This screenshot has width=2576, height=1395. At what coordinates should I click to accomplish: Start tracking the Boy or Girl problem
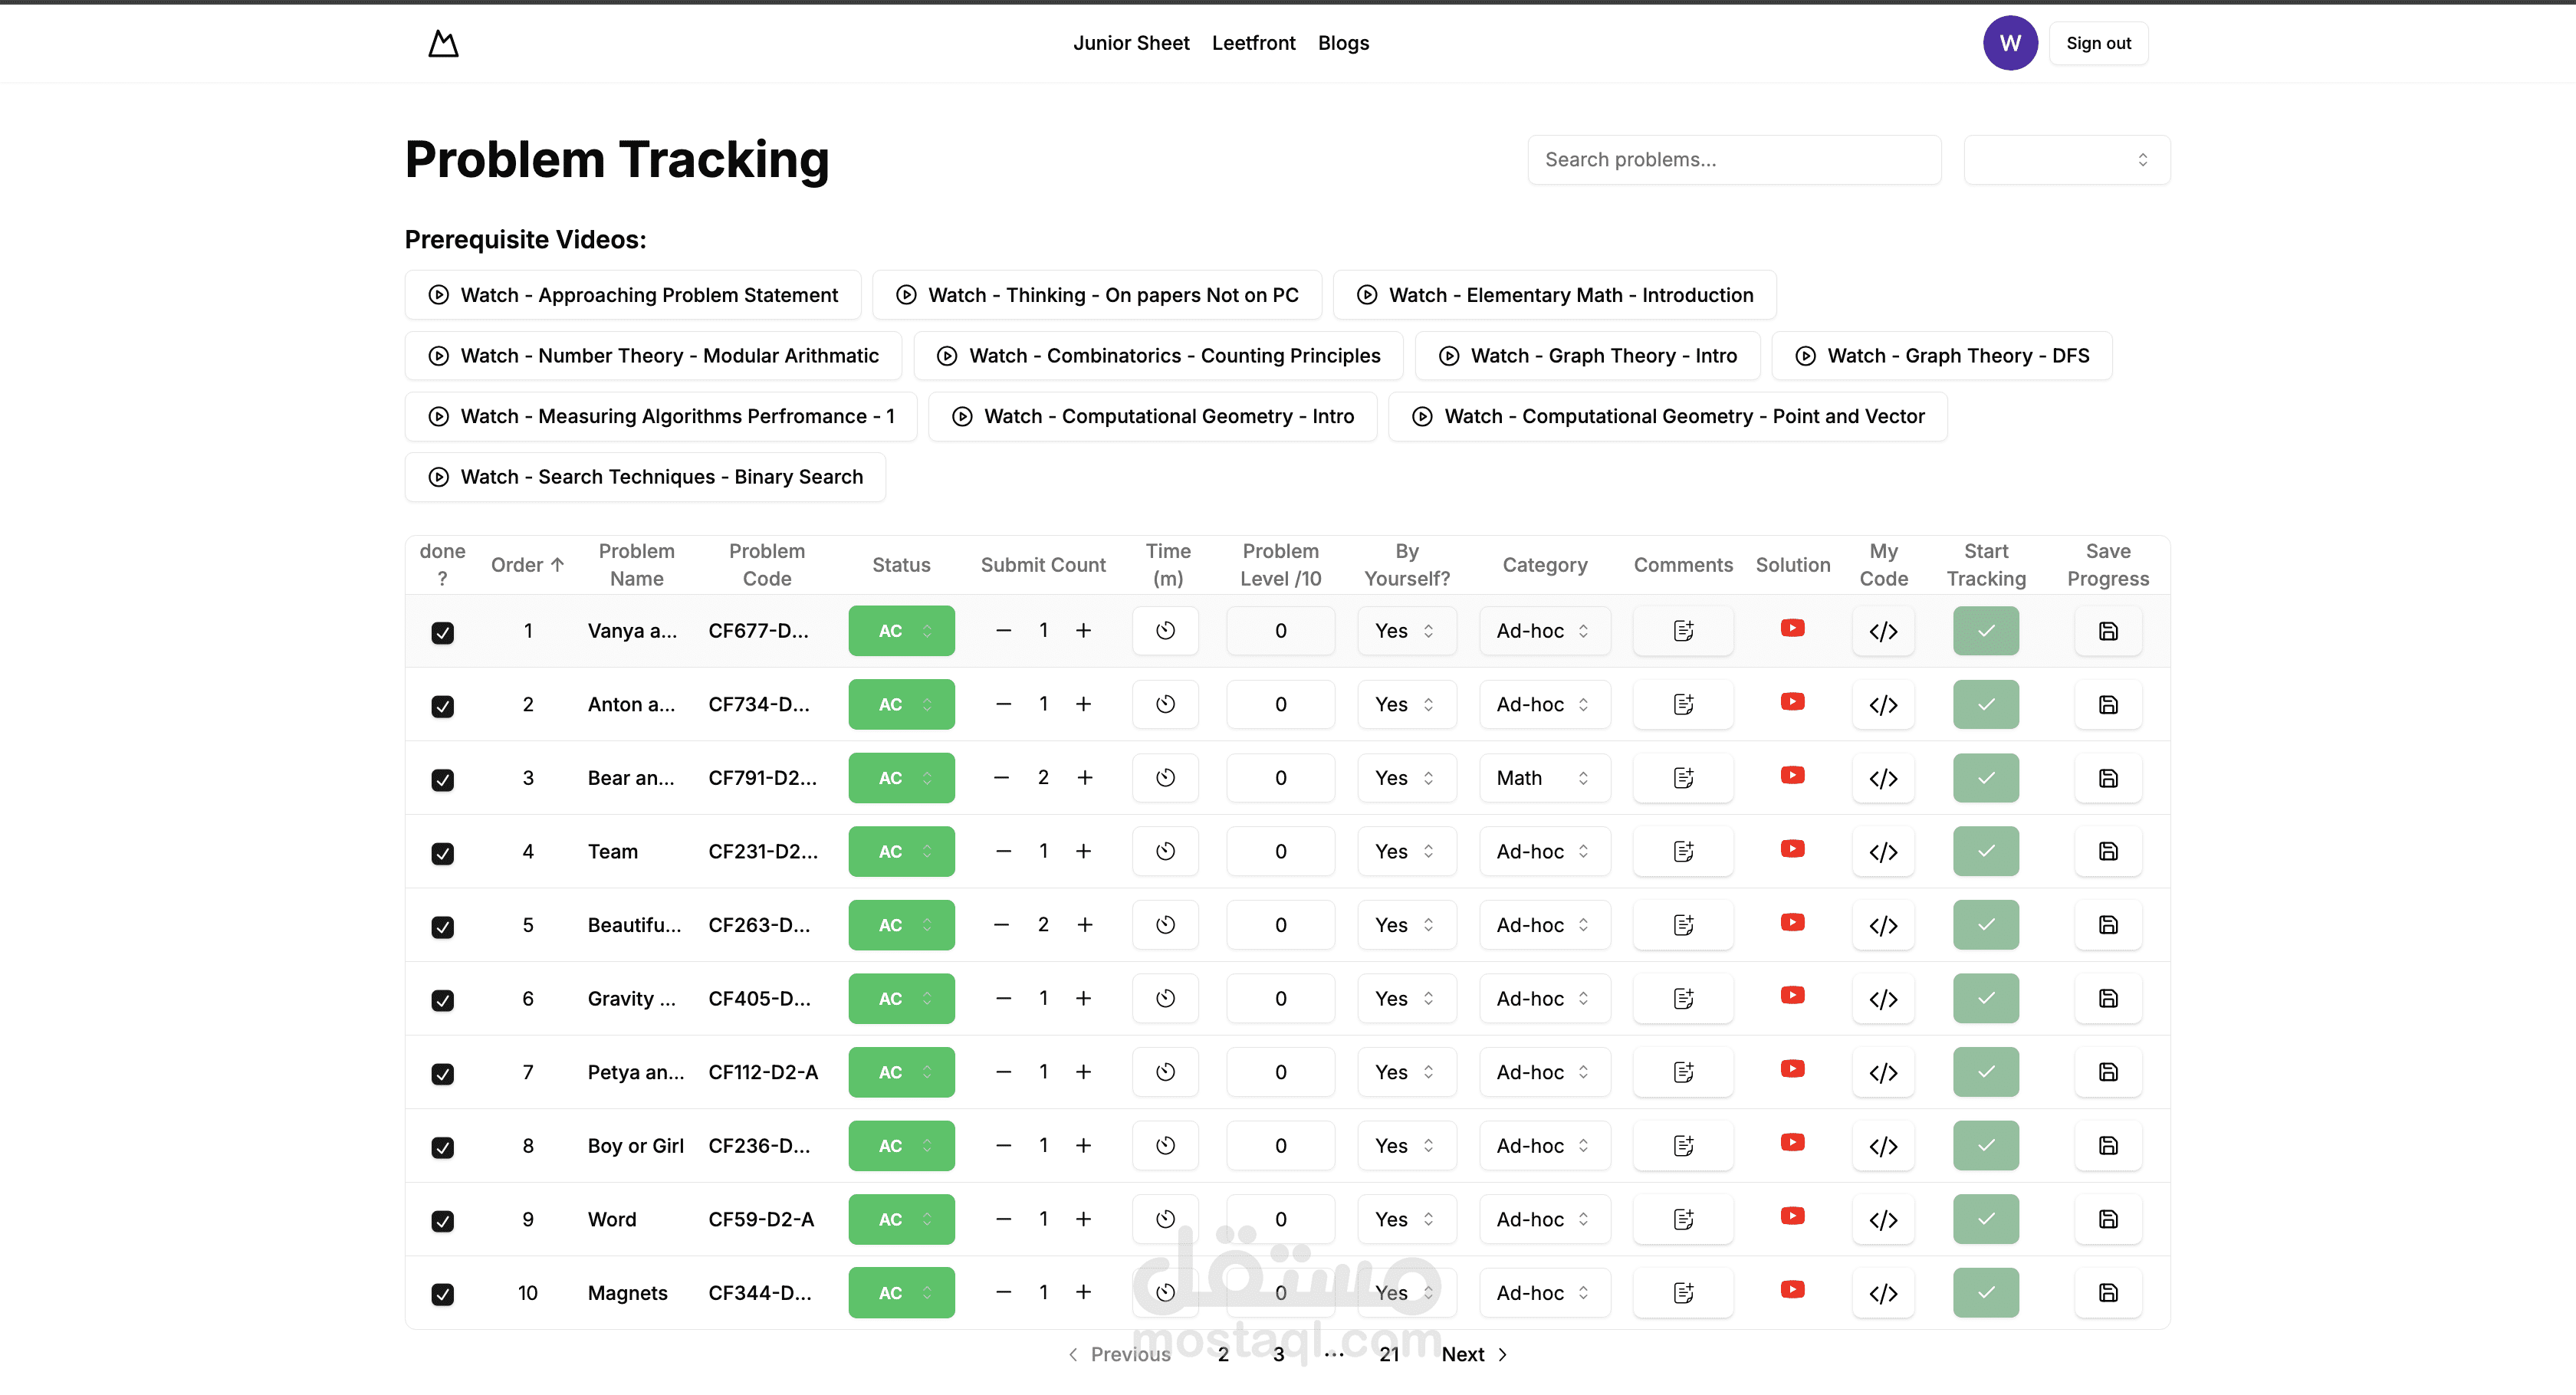tap(1985, 1146)
